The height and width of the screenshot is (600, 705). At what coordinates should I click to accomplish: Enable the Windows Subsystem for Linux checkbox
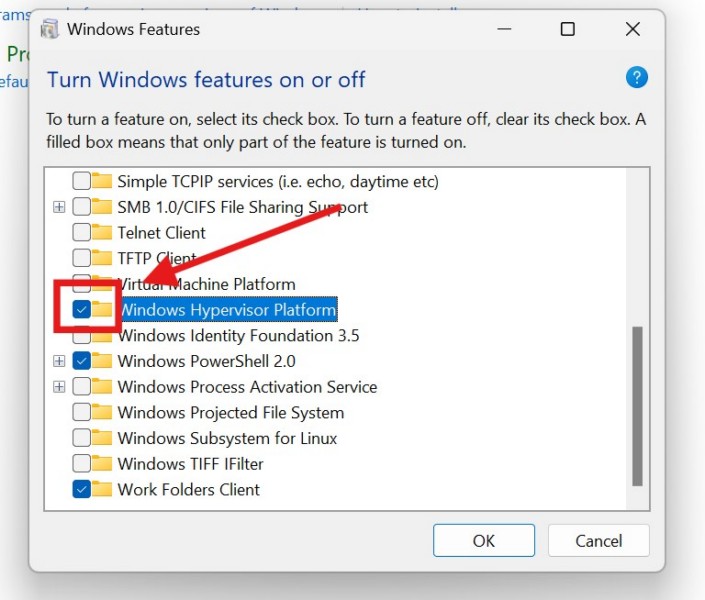[81, 438]
